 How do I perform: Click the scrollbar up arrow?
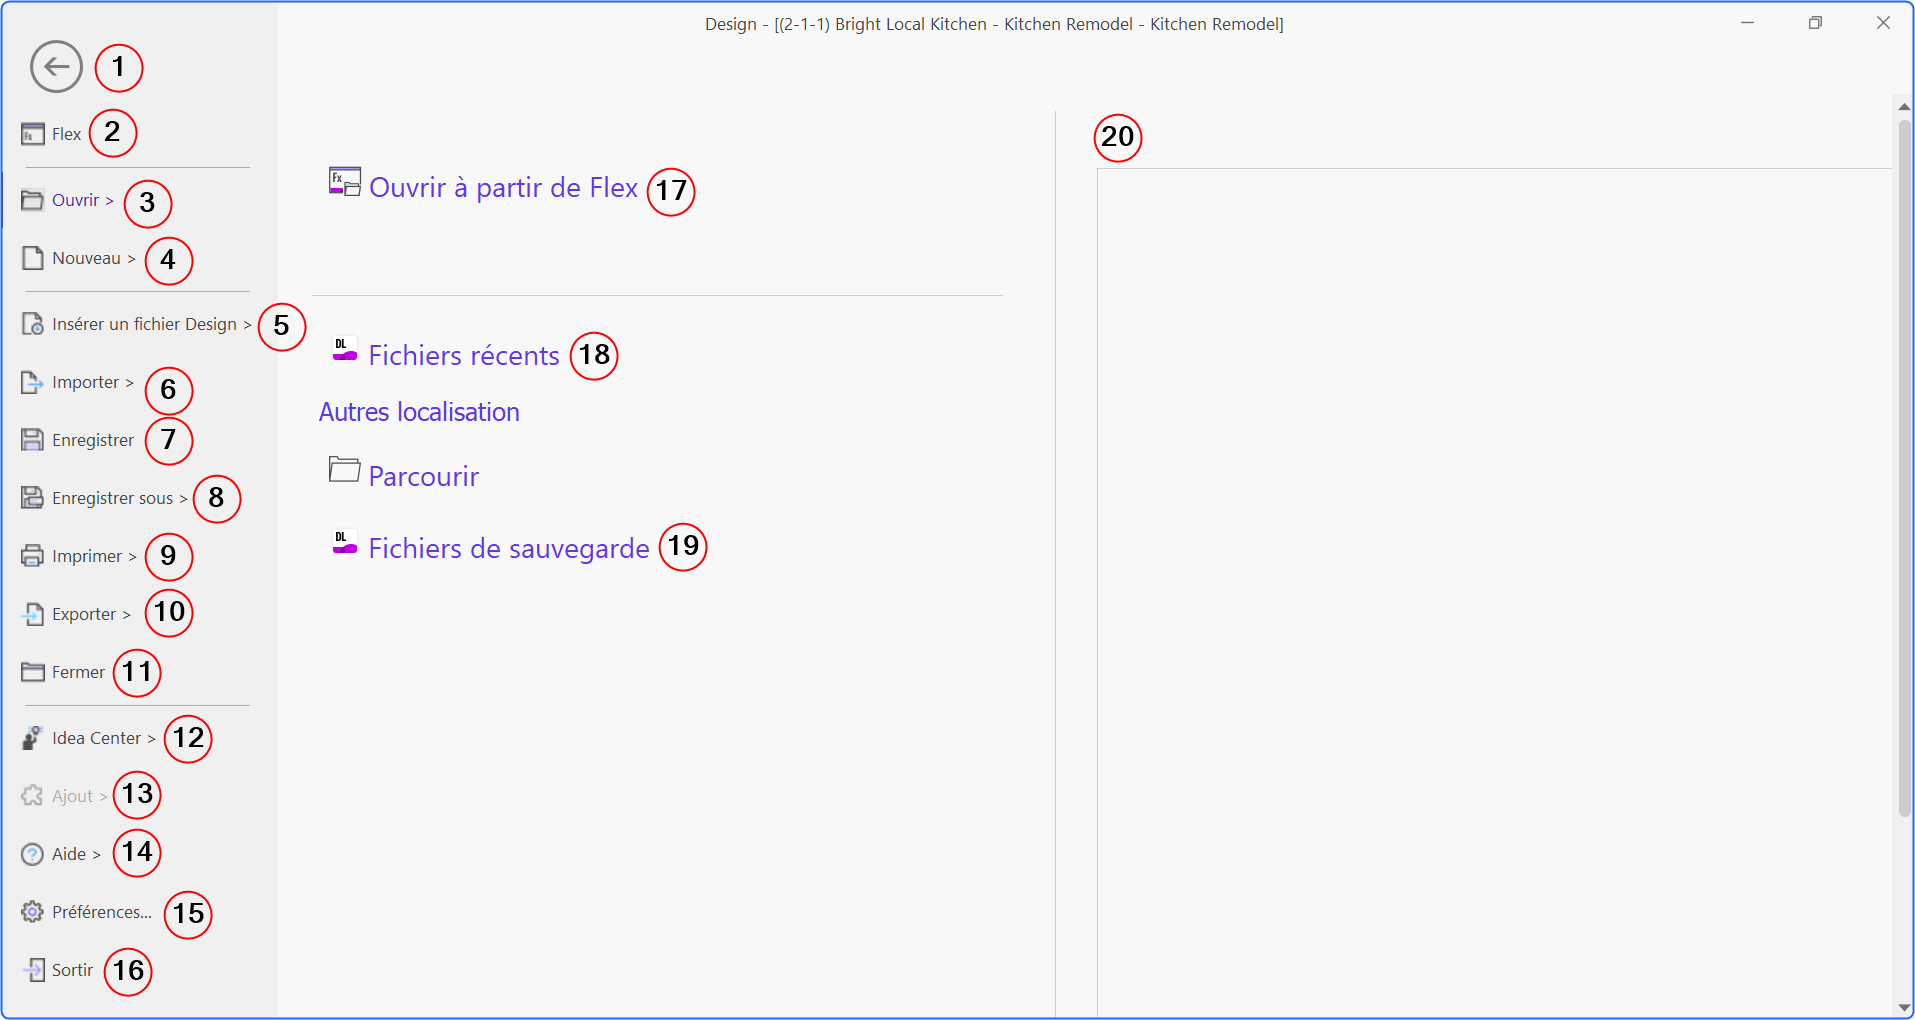point(1904,106)
